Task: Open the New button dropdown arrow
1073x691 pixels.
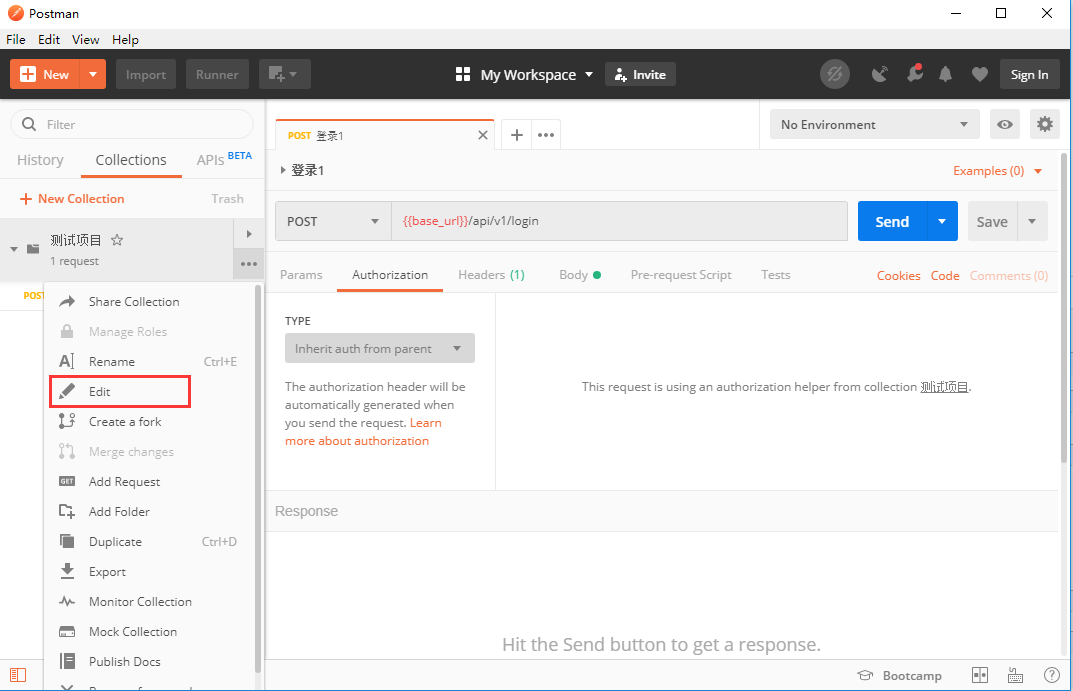Action: pos(93,75)
